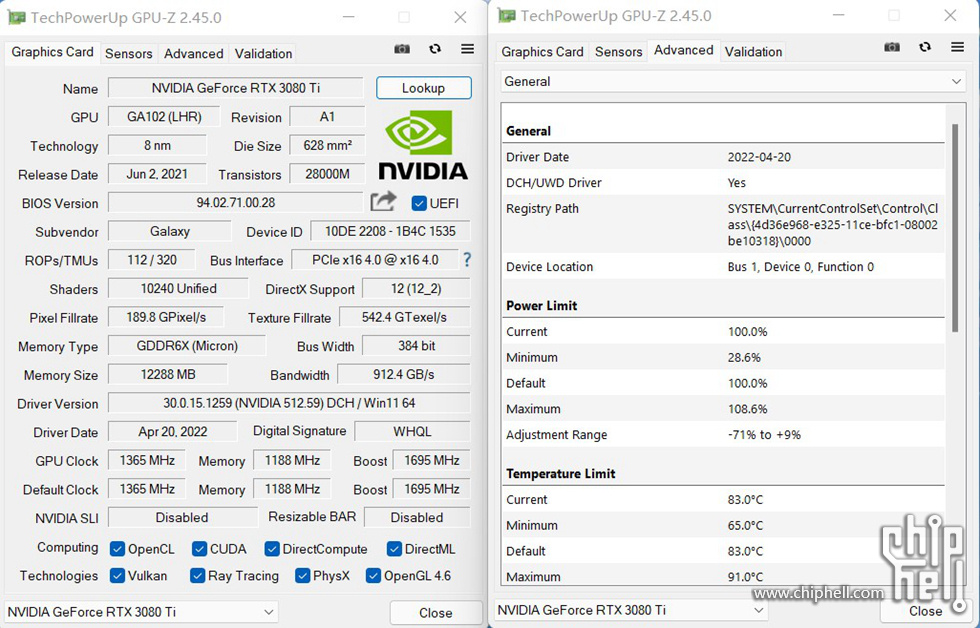Click the NVIDIA SLI Disabled field
The image size is (980, 628).
tap(182, 517)
